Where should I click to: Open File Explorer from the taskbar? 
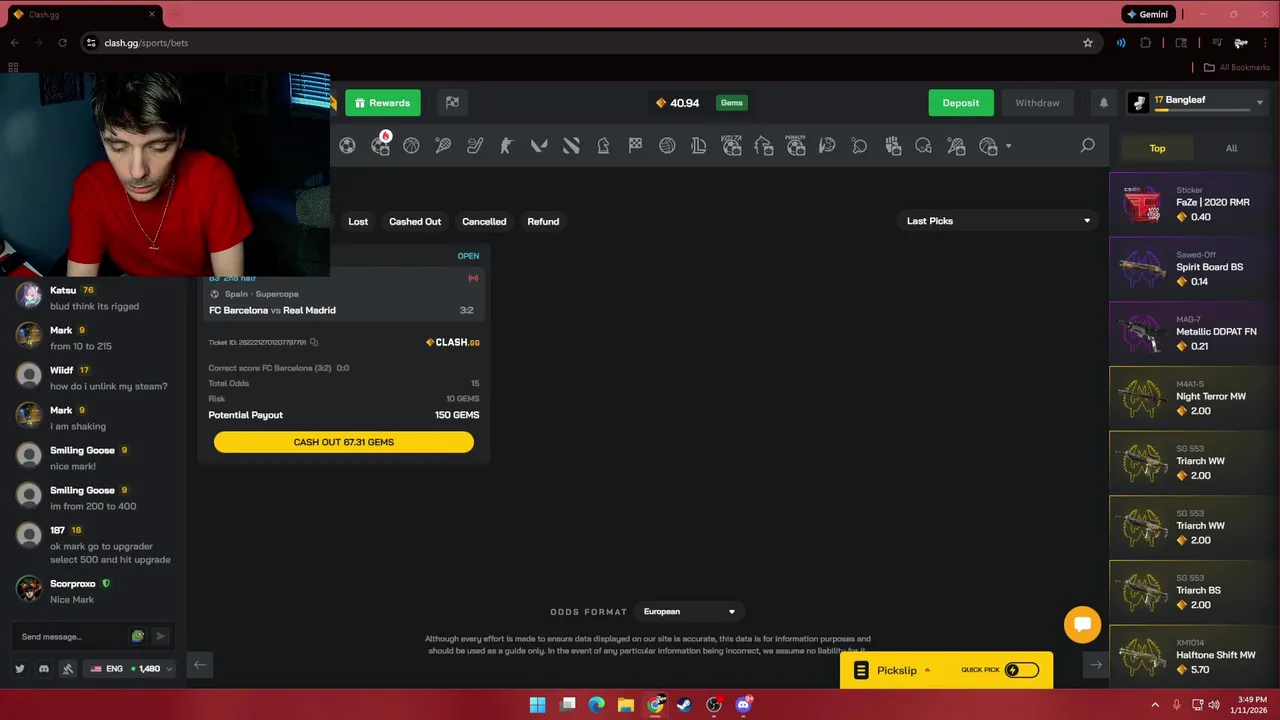coord(626,705)
